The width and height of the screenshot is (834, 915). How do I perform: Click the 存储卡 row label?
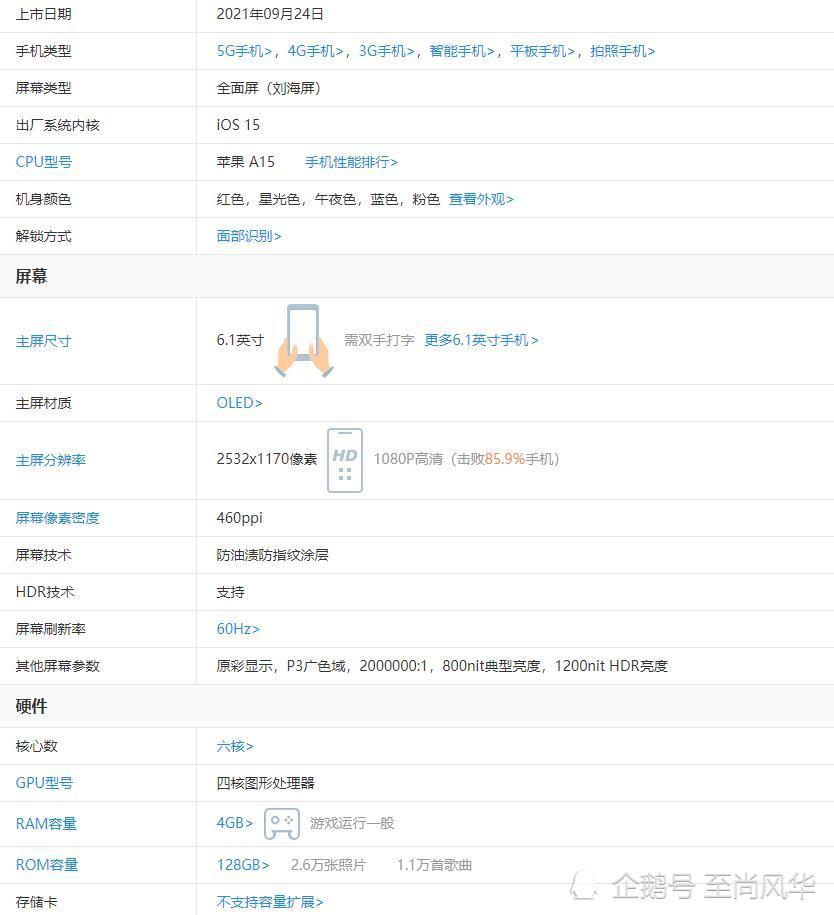click(37, 902)
